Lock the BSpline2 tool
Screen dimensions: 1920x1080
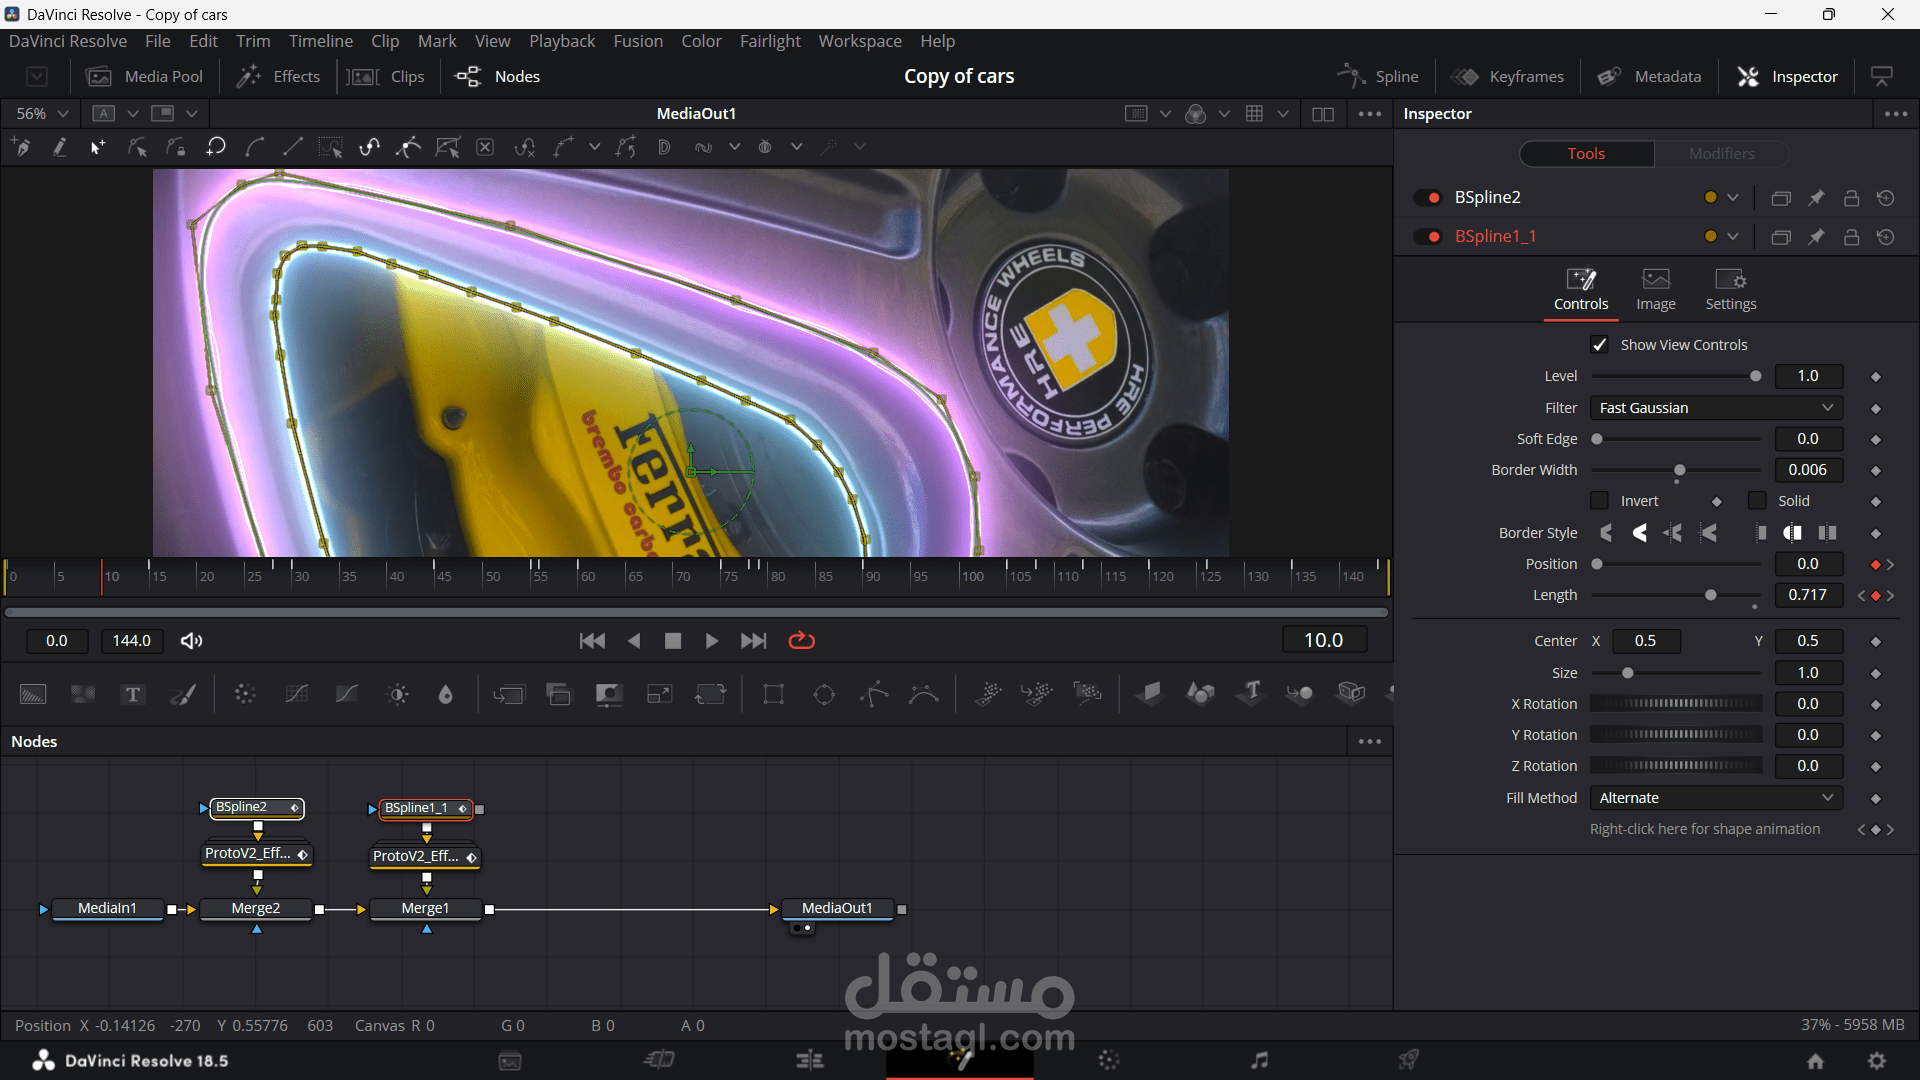(1851, 198)
